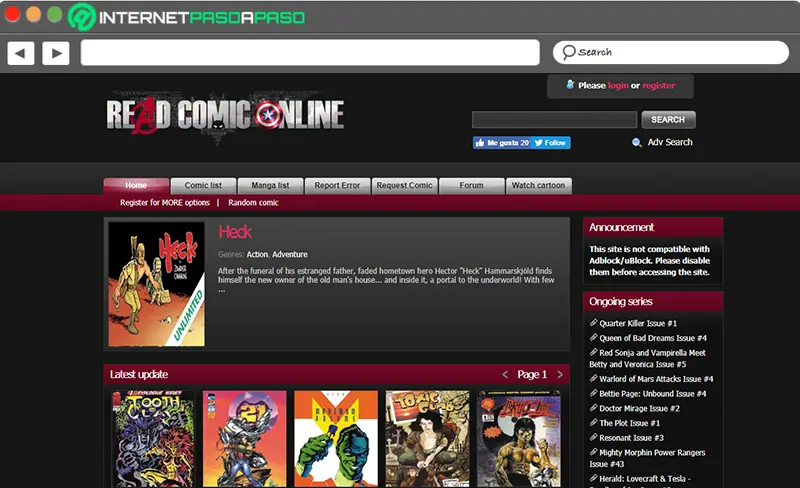Open the Home tab
Viewport: 800px width, 488px height.
click(136, 185)
